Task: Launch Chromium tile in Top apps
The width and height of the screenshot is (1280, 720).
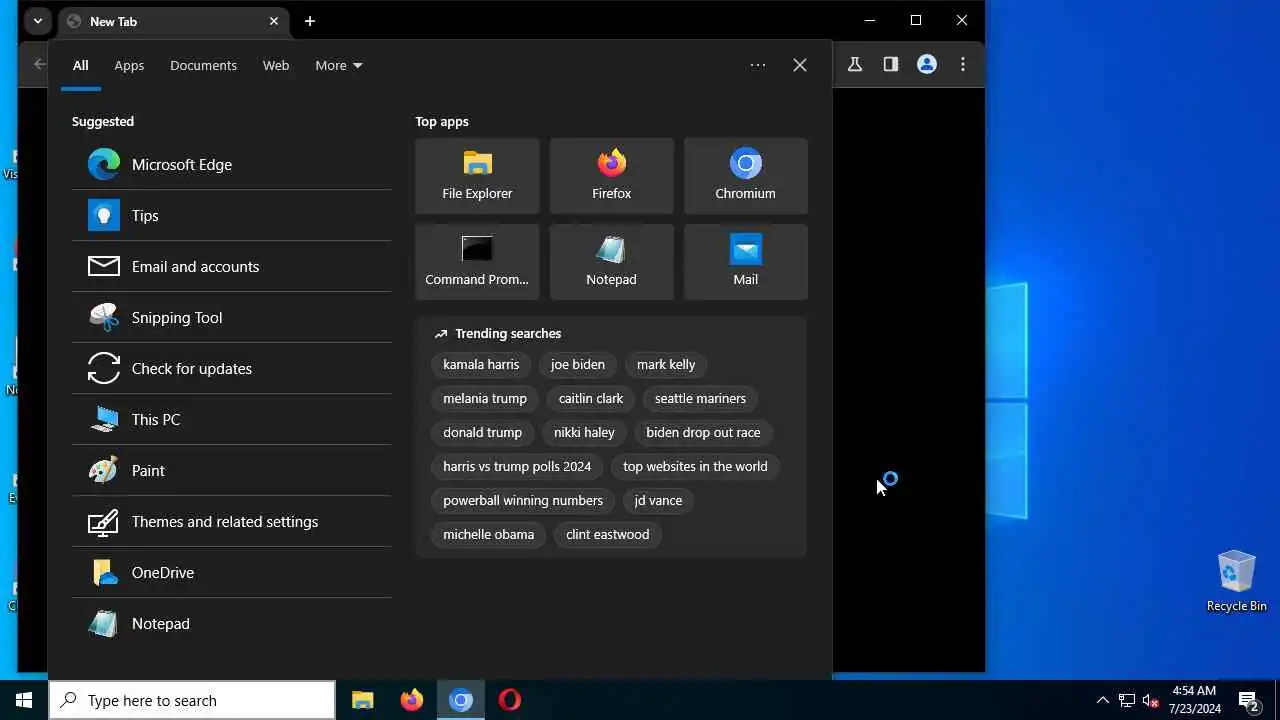Action: [x=745, y=176]
